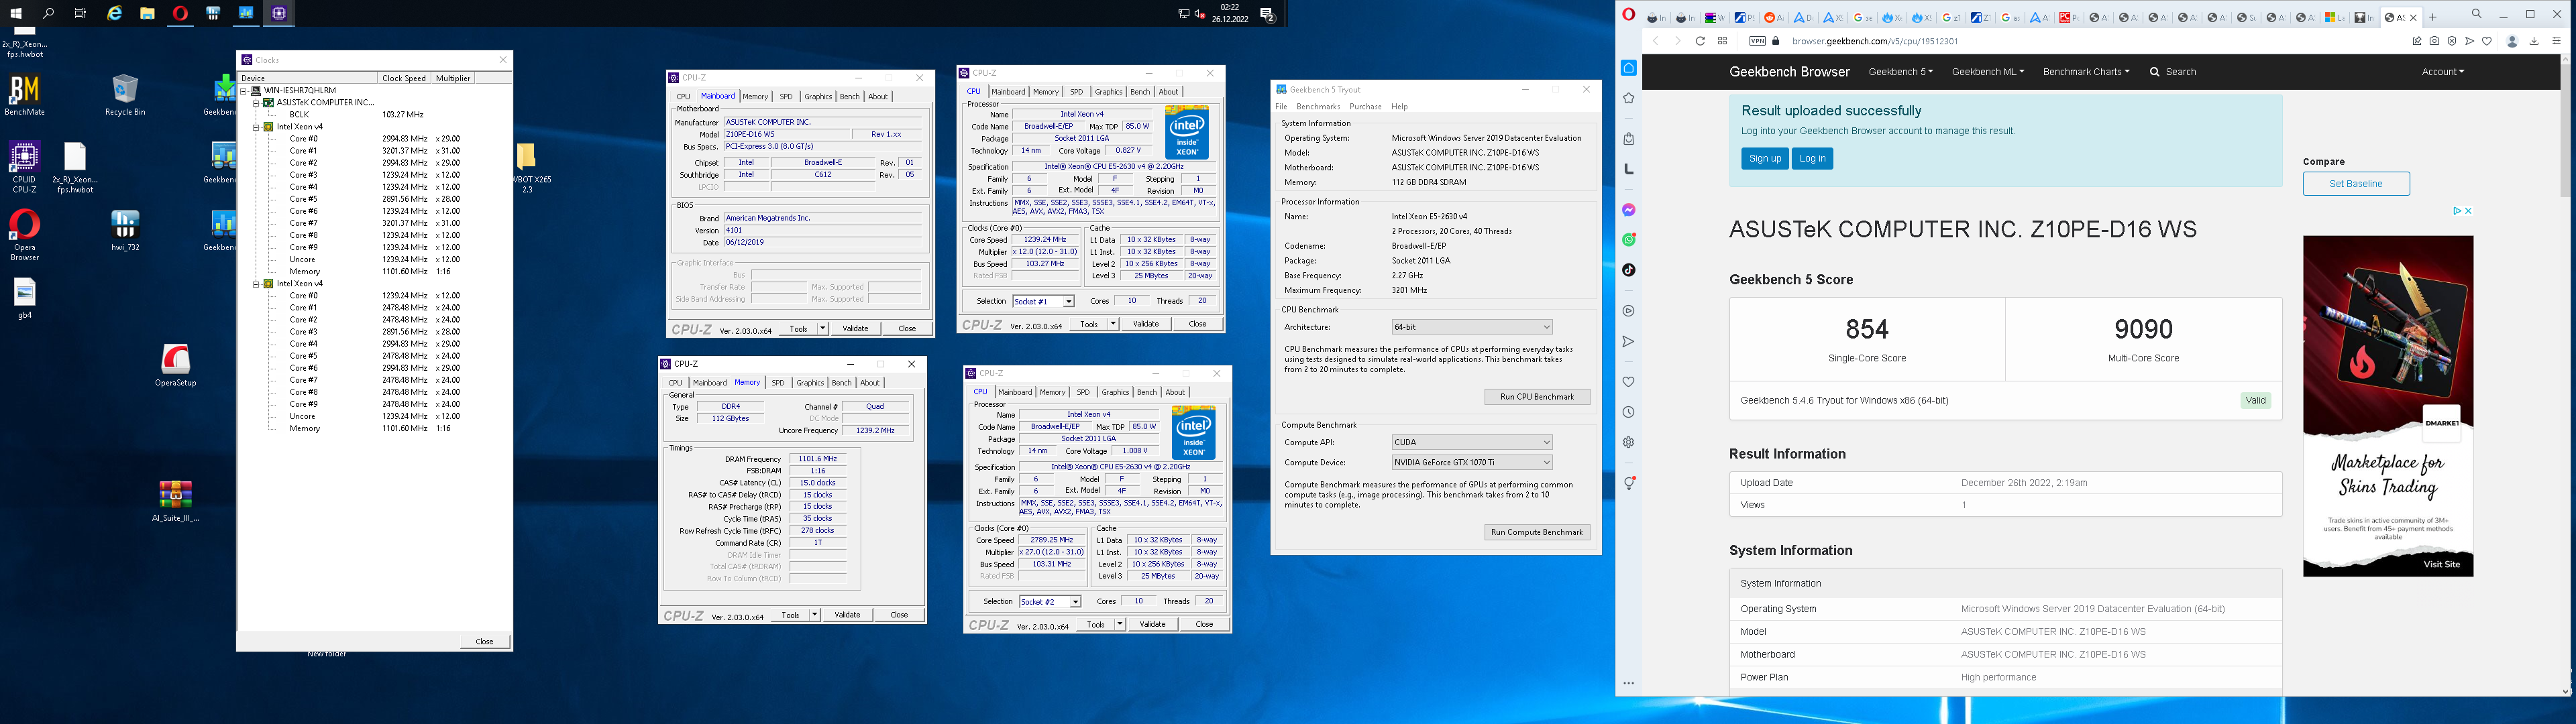Open Internet Explorer from taskbar
Viewport: 2576px width, 724px height.
pyautogui.click(x=115, y=14)
